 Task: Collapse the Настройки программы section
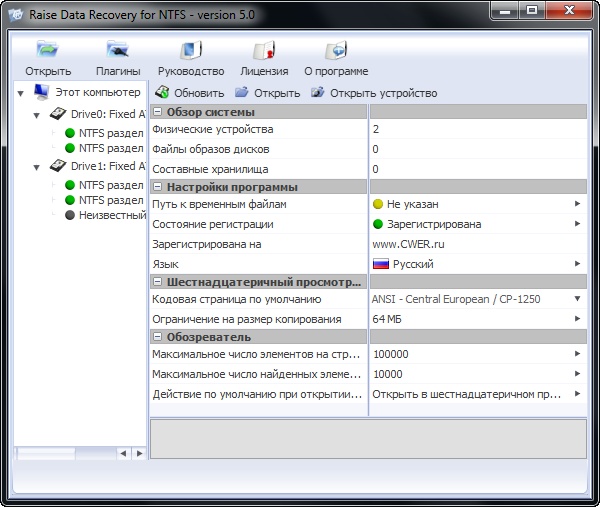[x=158, y=187]
